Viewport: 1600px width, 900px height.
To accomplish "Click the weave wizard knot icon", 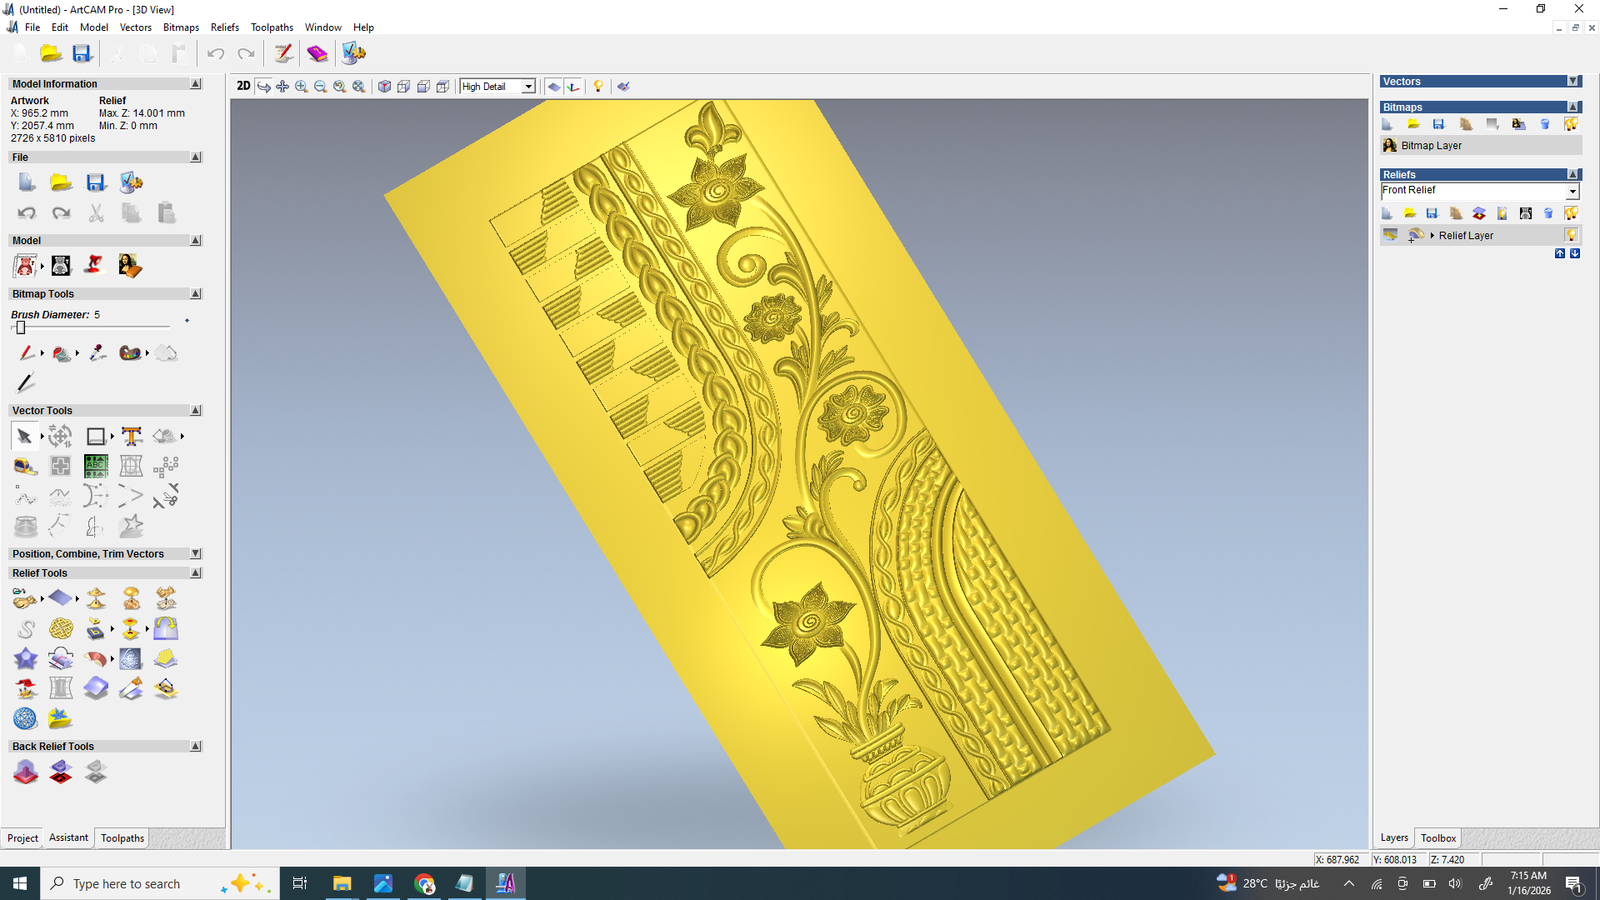I will 61,628.
